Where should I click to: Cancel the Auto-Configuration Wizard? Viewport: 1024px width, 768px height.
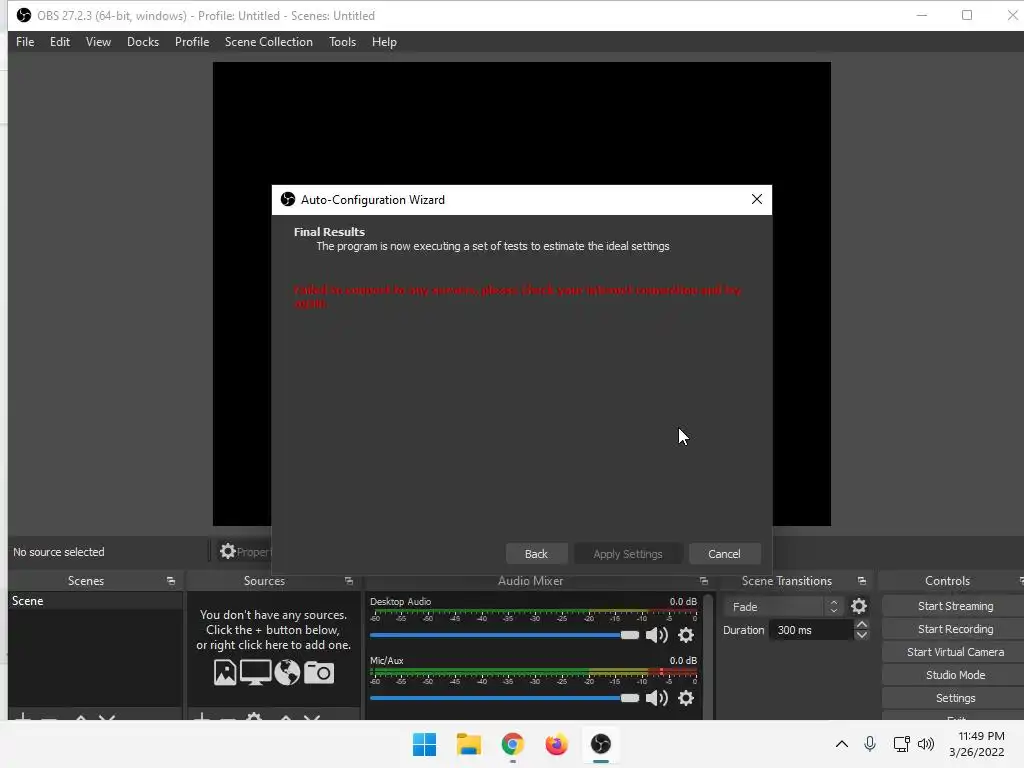coord(724,554)
